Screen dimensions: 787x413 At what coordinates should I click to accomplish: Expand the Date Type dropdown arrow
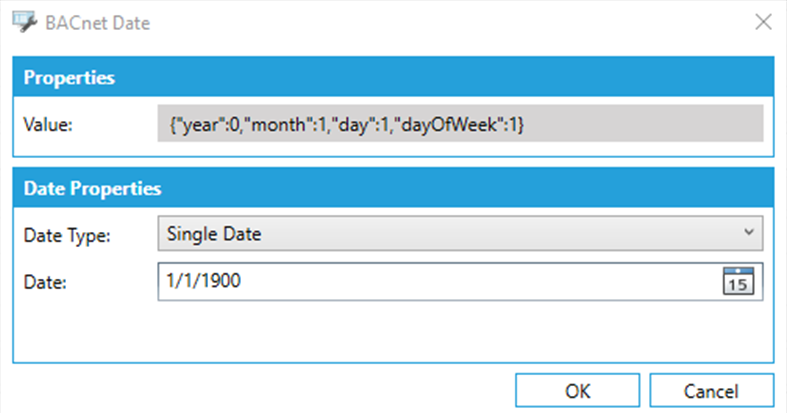coord(749,232)
